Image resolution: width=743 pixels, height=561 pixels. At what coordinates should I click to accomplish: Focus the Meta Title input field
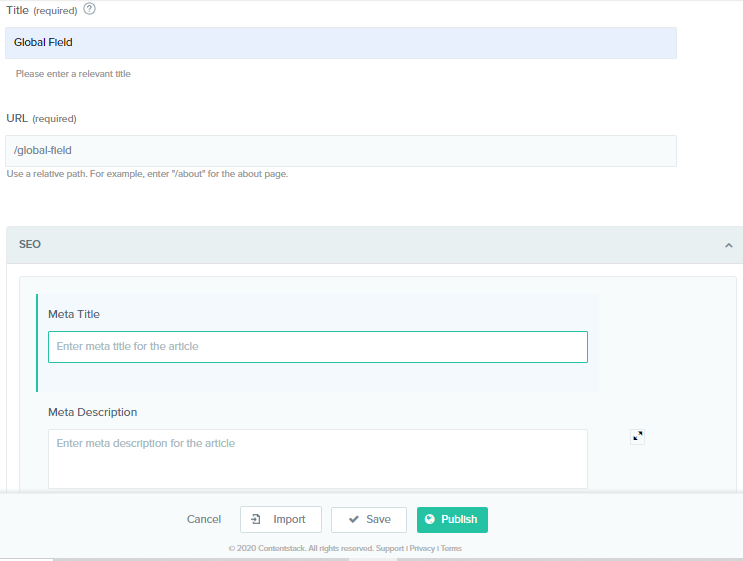317,347
